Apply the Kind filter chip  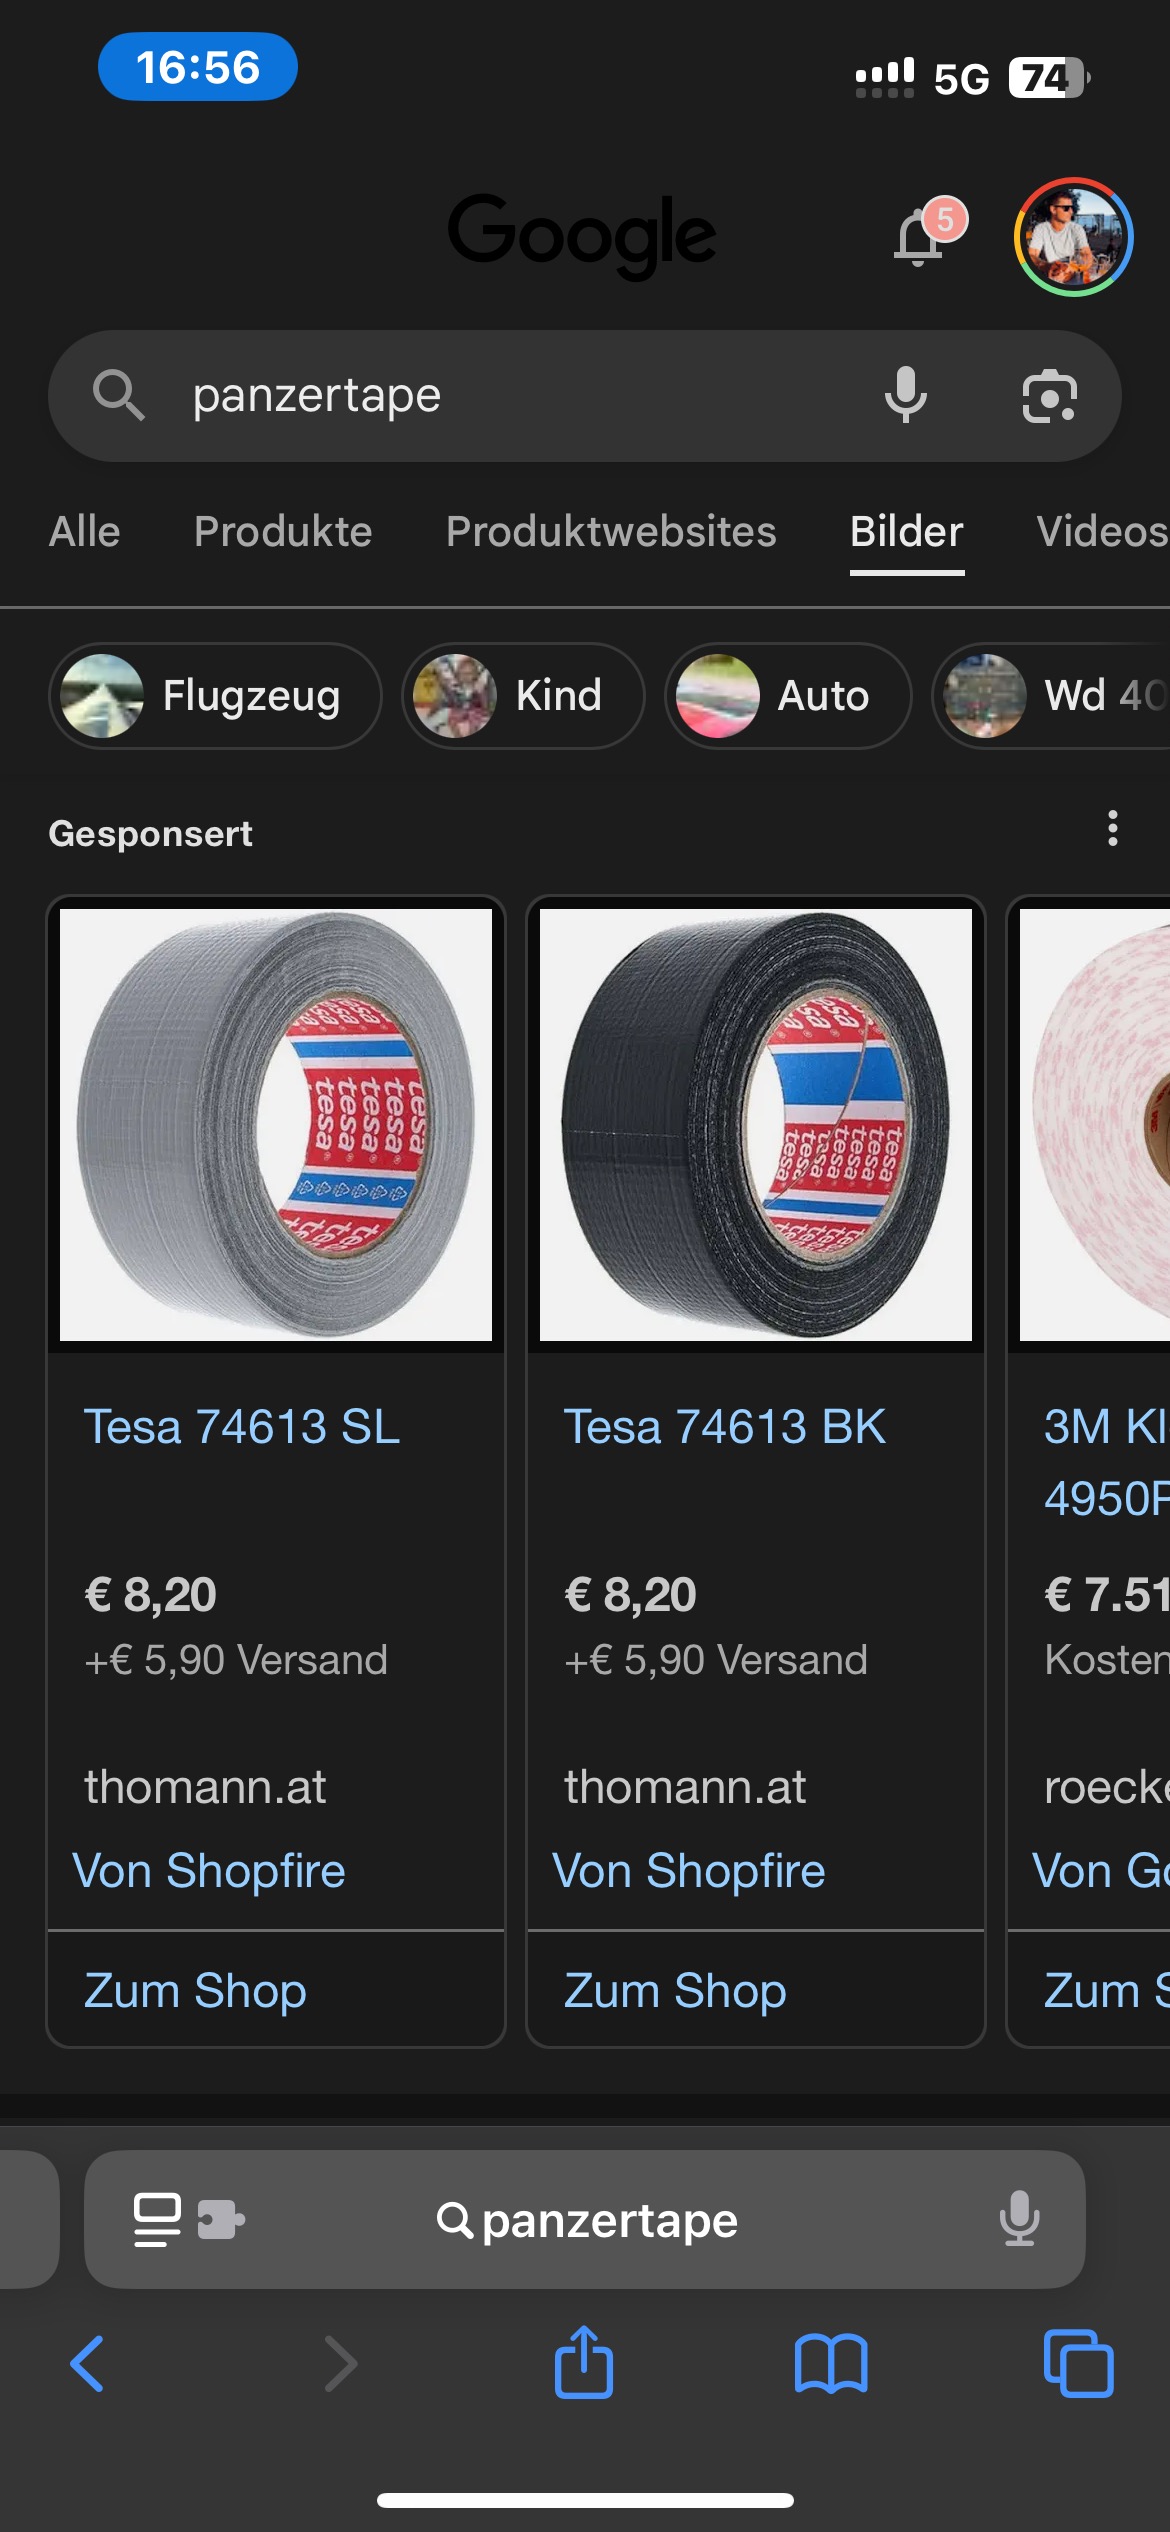tap(523, 696)
